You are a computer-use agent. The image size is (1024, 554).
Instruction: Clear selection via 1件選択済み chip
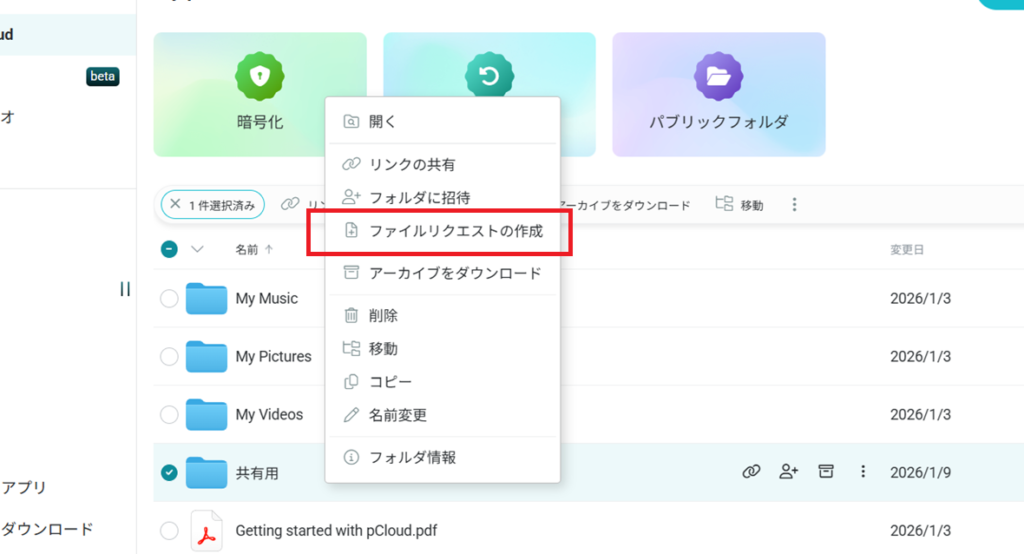176,205
